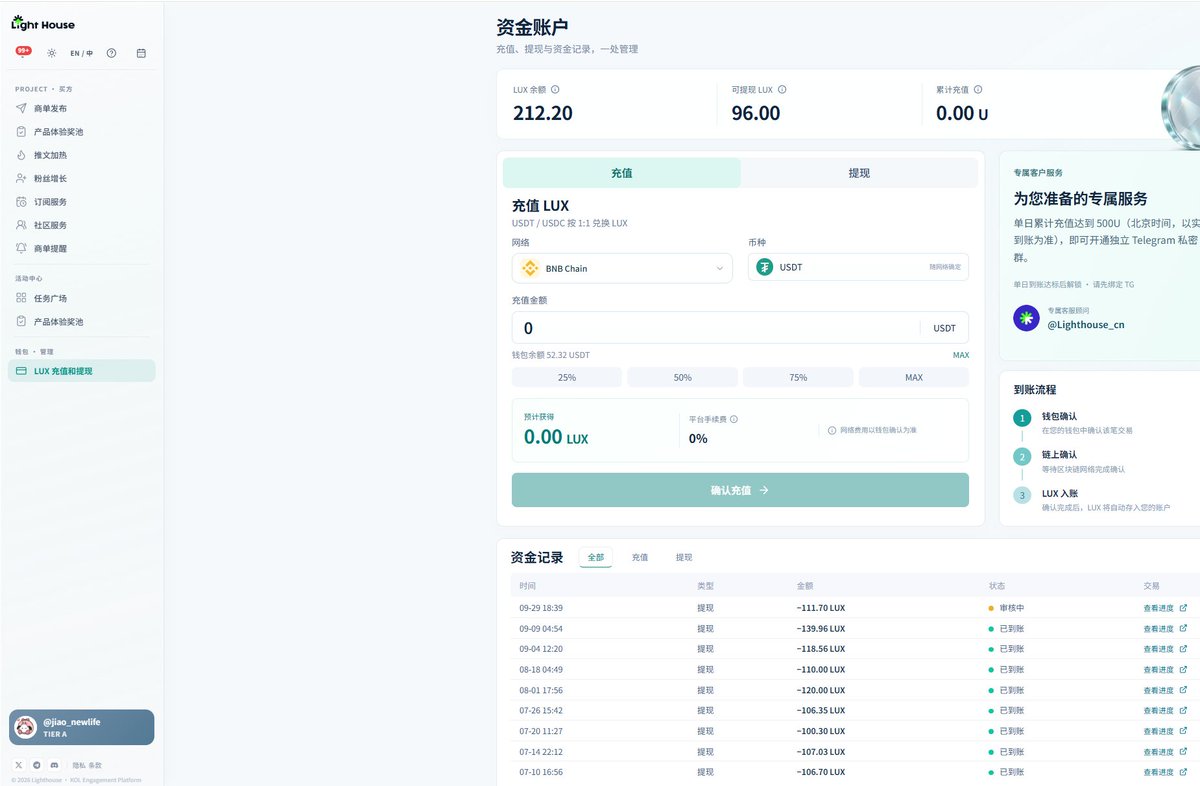Open the Discord social icon
This screenshot has width=1200, height=786.
pyautogui.click(x=54, y=765)
